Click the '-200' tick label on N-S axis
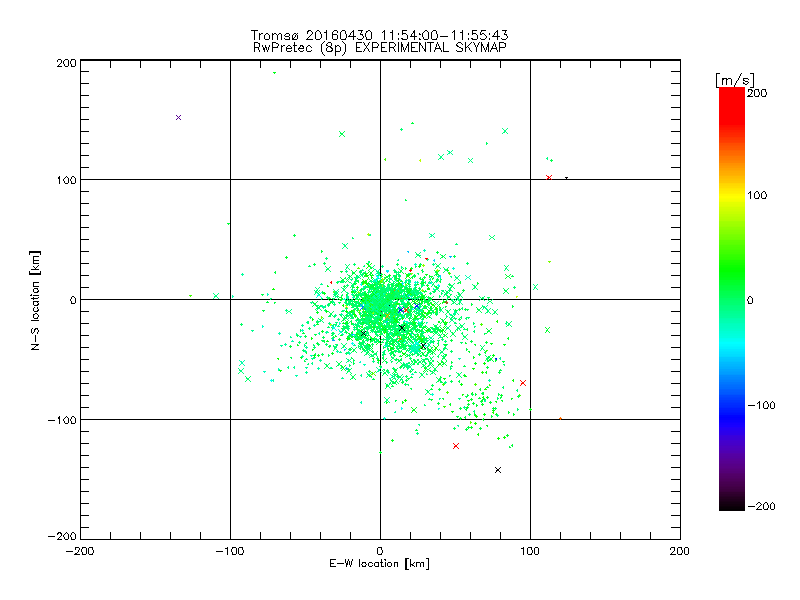 click(x=62, y=536)
